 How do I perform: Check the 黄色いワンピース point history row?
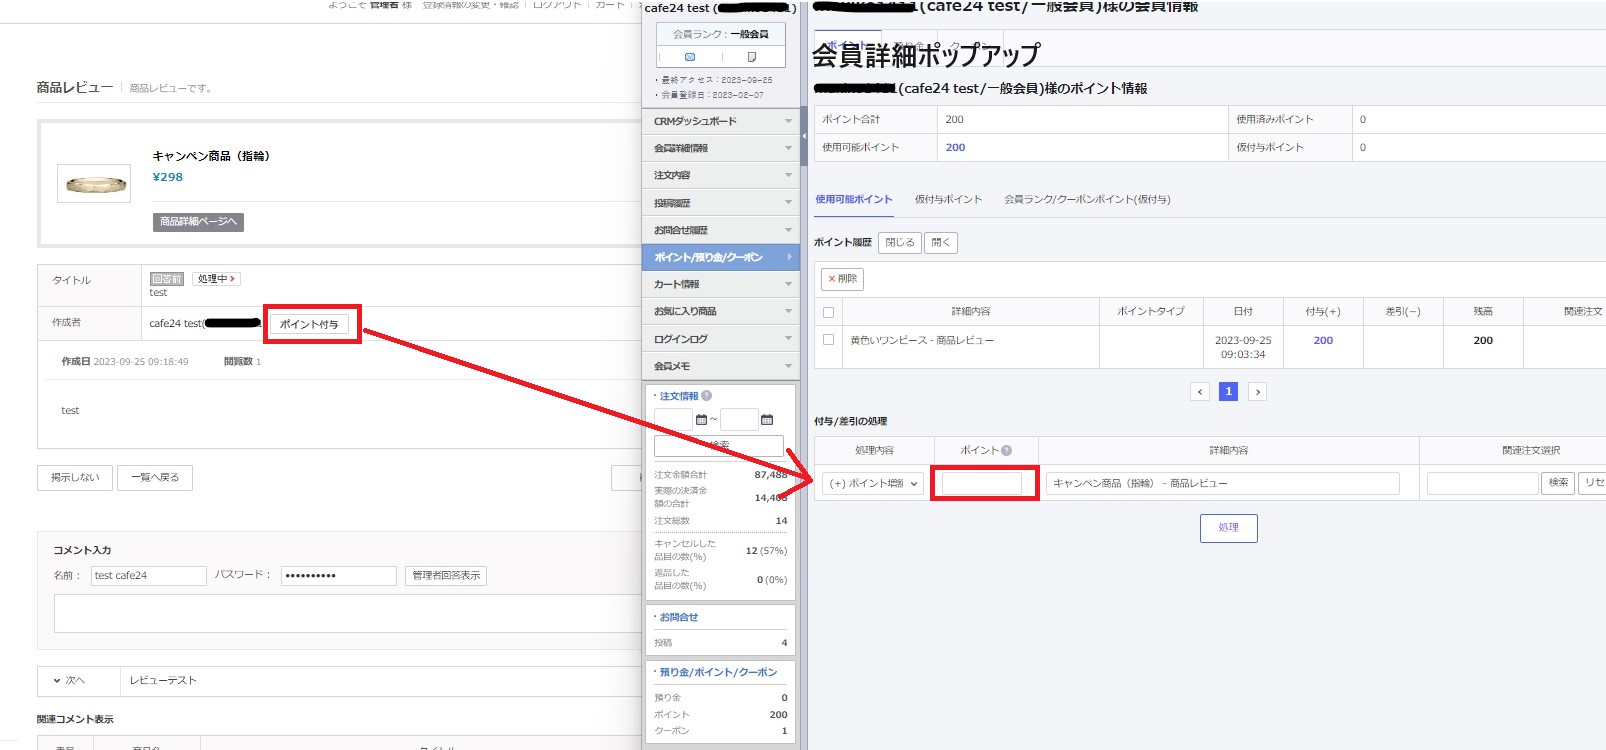click(x=828, y=340)
